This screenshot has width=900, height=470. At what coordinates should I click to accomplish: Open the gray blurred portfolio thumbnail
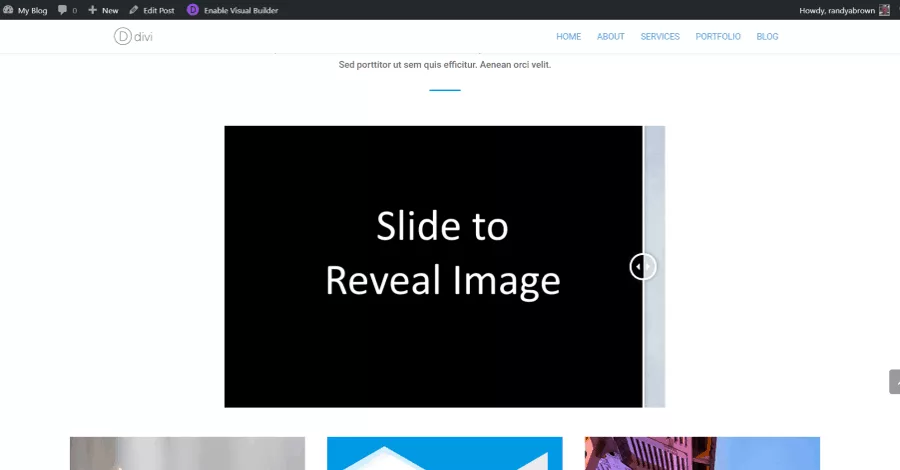(x=188, y=453)
